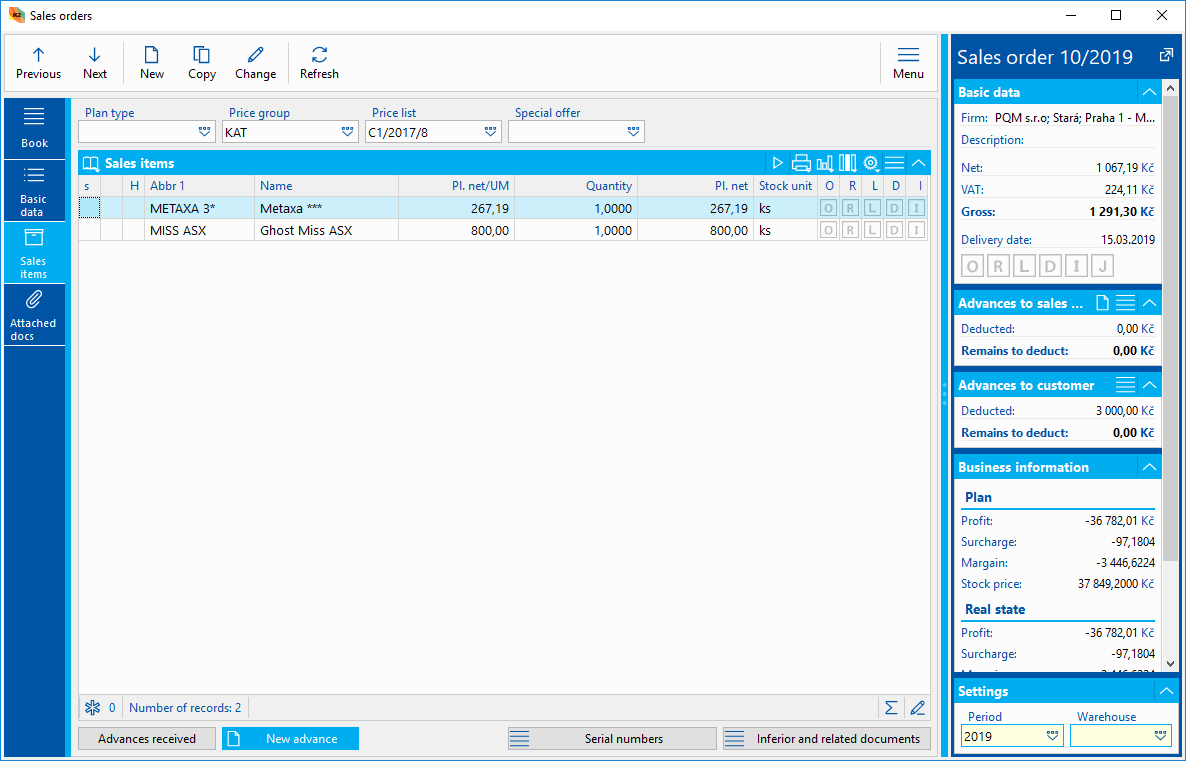
Task: Open the columns setup icon in Sales items
Action: point(848,163)
